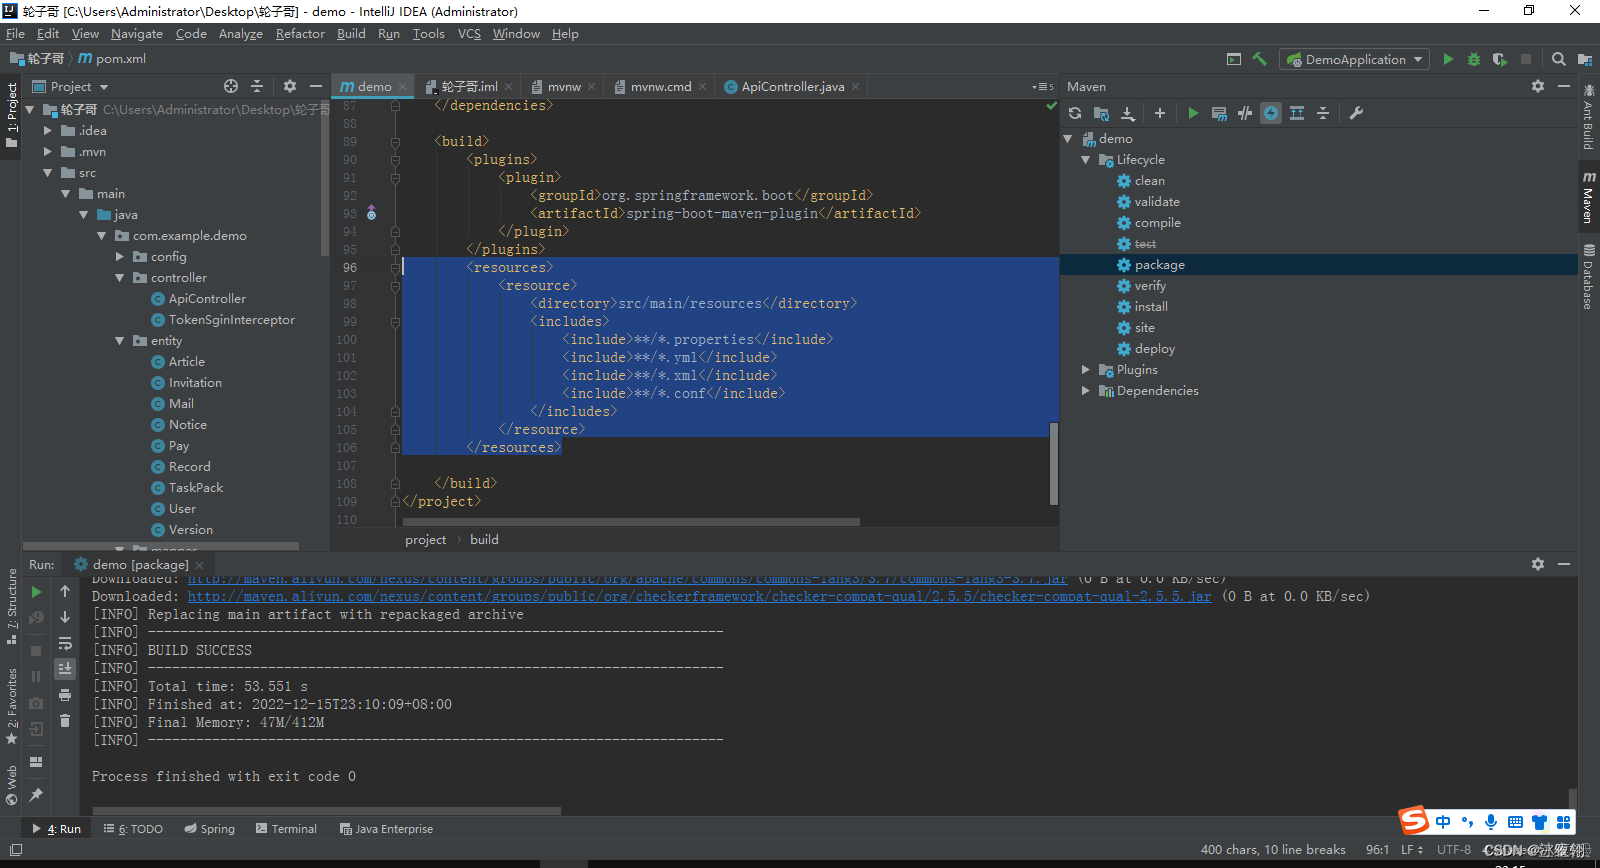Select the clean lifecycle goal

1149,180
